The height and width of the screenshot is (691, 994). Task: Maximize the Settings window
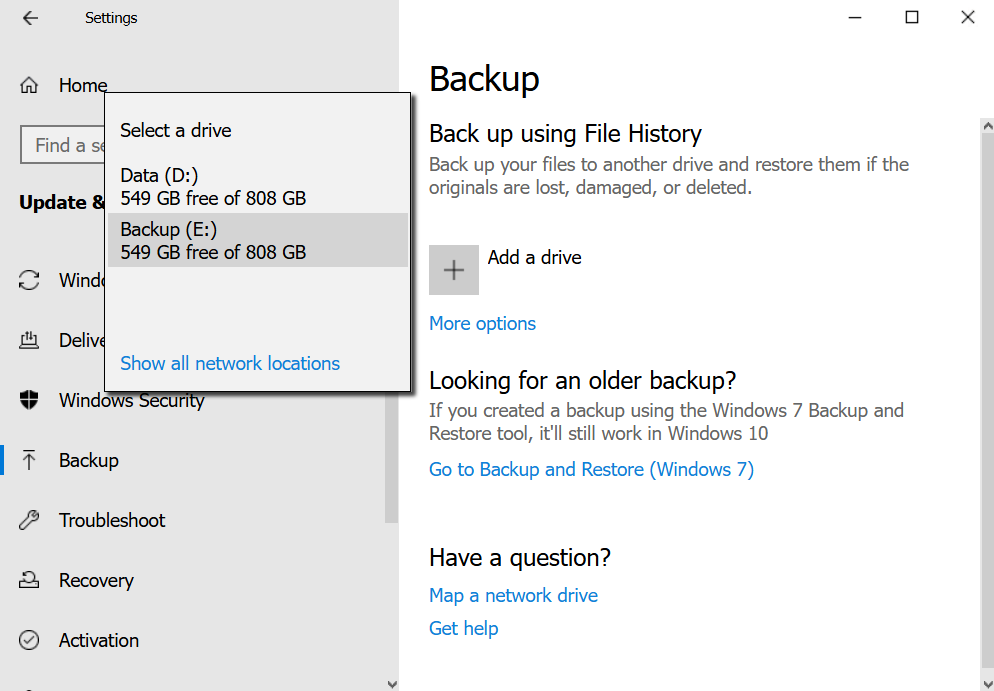click(x=912, y=17)
